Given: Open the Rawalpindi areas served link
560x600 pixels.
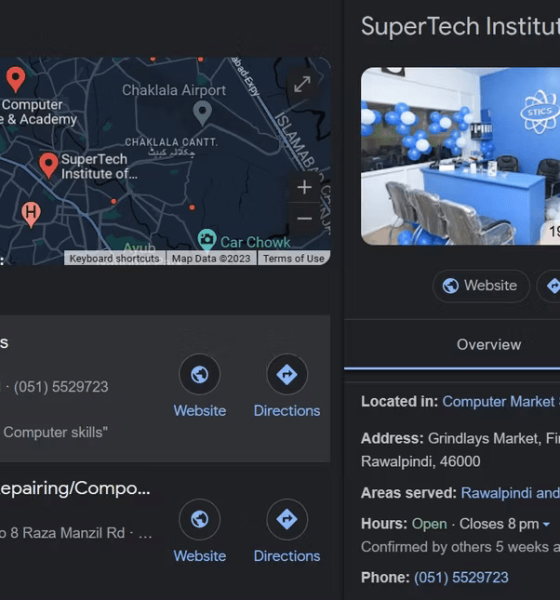Looking at the screenshot, I should click(x=510, y=493).
